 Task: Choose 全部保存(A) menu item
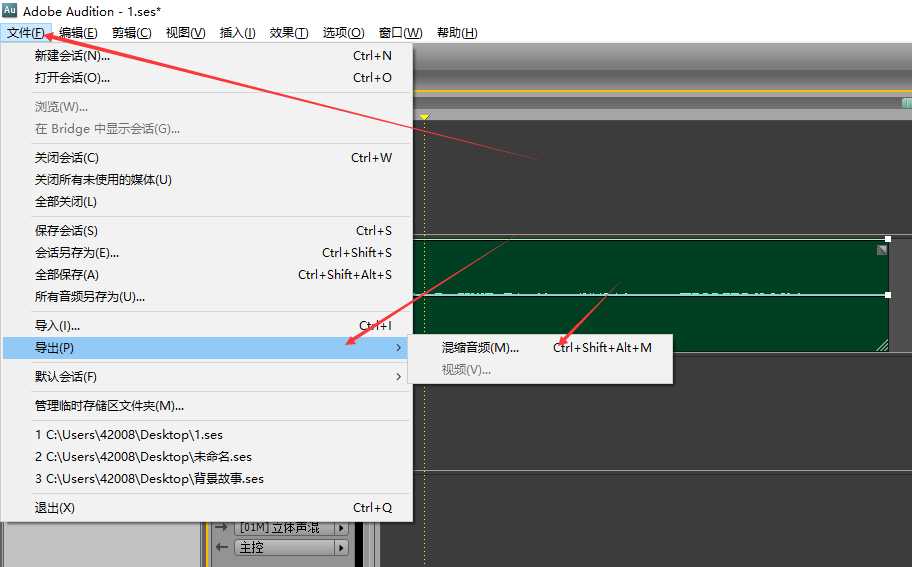tap(207, 275)
